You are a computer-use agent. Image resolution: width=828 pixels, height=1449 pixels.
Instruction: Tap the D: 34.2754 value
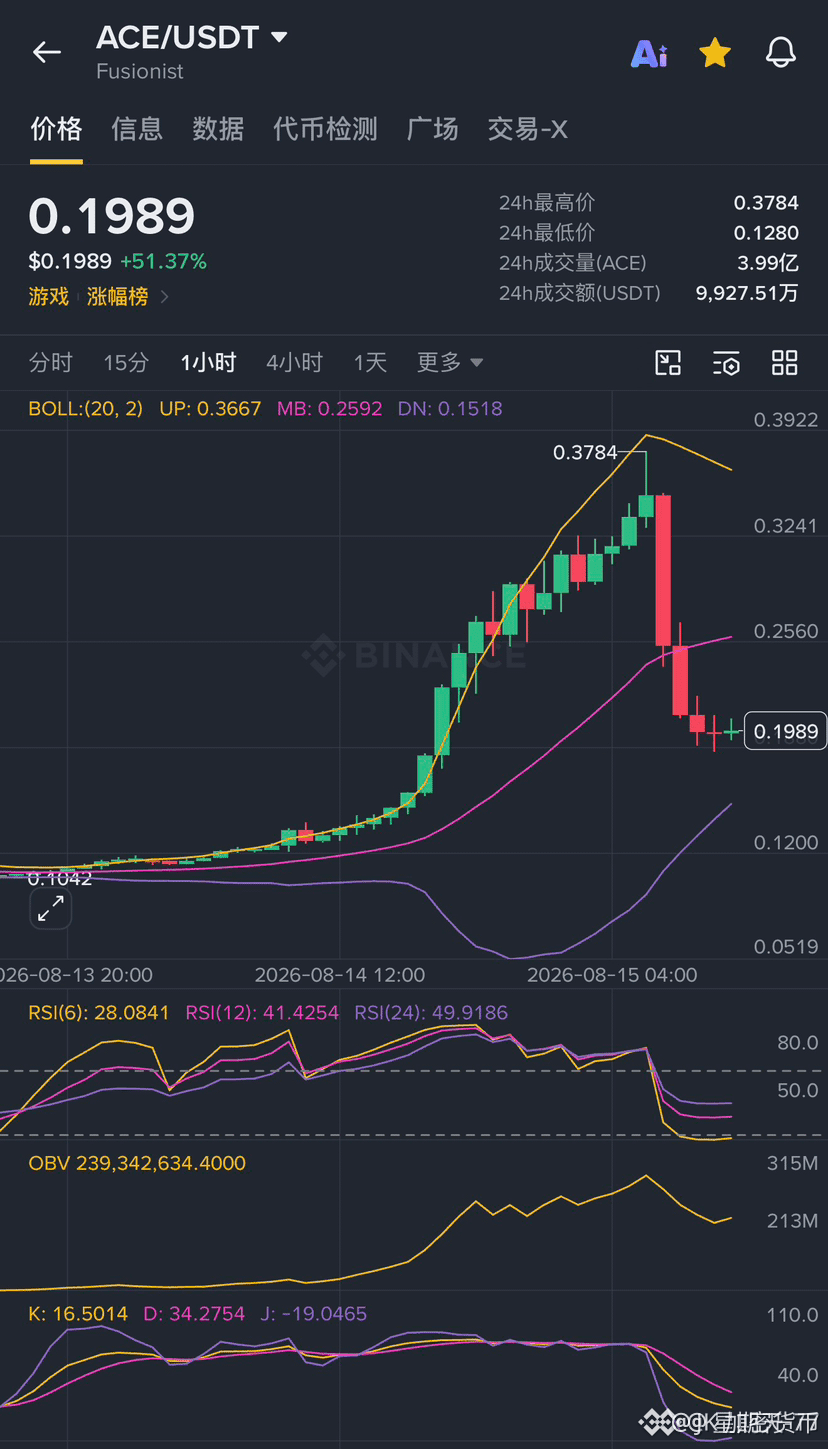point(194,1314)
